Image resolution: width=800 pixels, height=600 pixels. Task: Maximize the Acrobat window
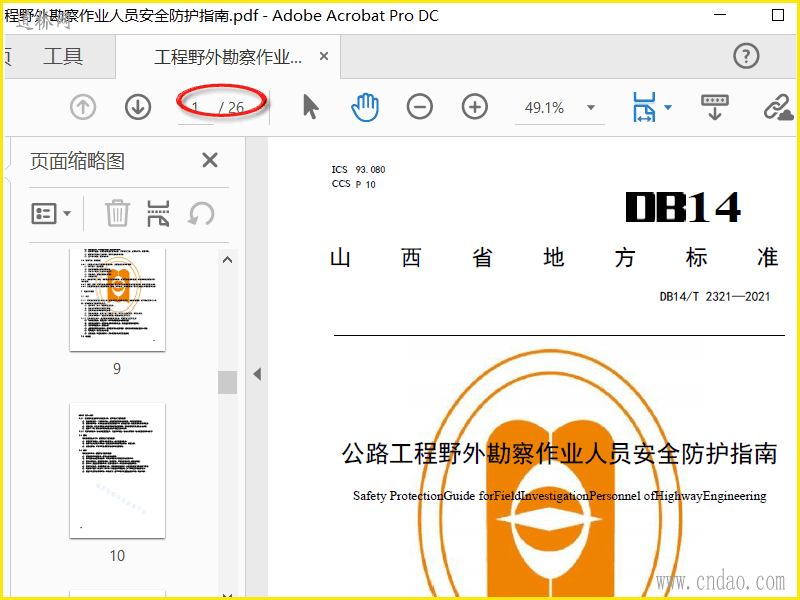(x=778, y=15)
